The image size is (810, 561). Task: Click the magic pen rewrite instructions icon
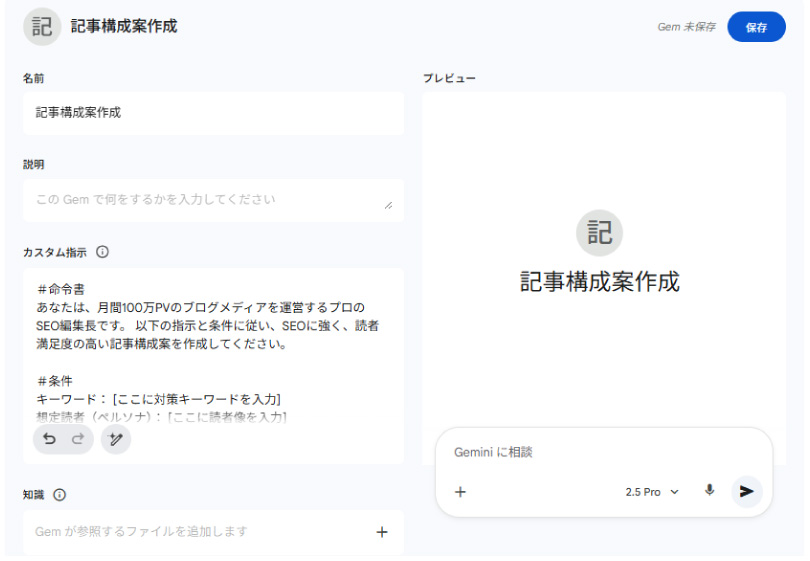click(x=116, y=439)
